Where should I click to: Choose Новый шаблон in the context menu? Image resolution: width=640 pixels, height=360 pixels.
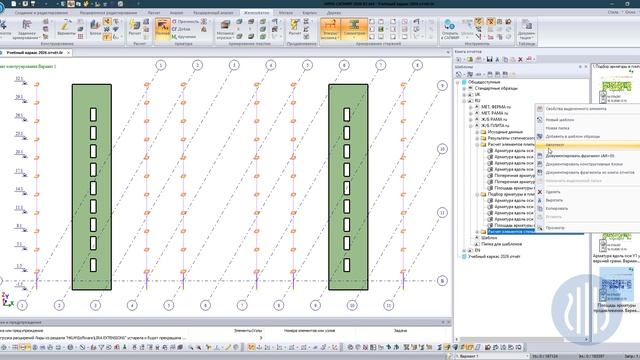(x=560, y=120)
